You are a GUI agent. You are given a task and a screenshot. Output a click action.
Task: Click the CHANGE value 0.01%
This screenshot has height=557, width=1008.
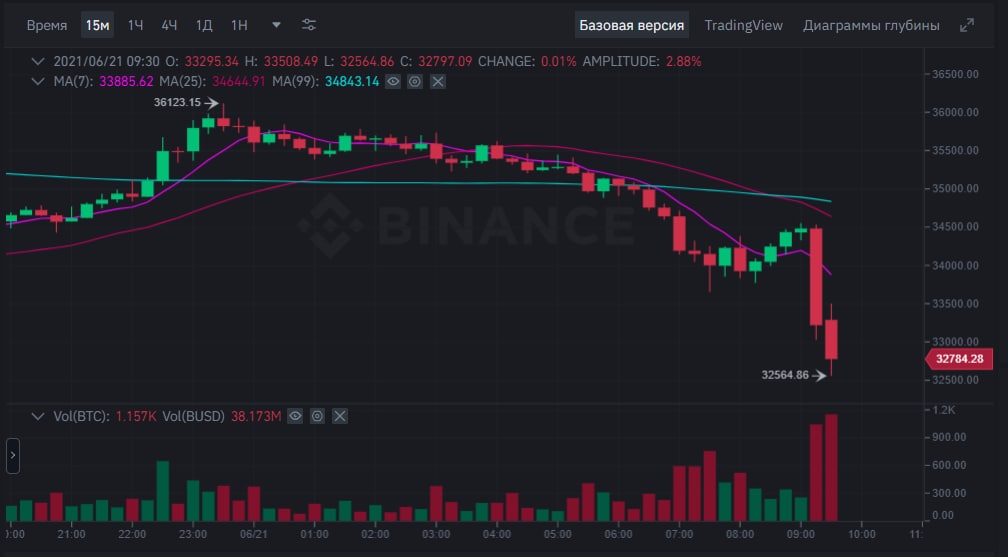(x=559, y=62)
